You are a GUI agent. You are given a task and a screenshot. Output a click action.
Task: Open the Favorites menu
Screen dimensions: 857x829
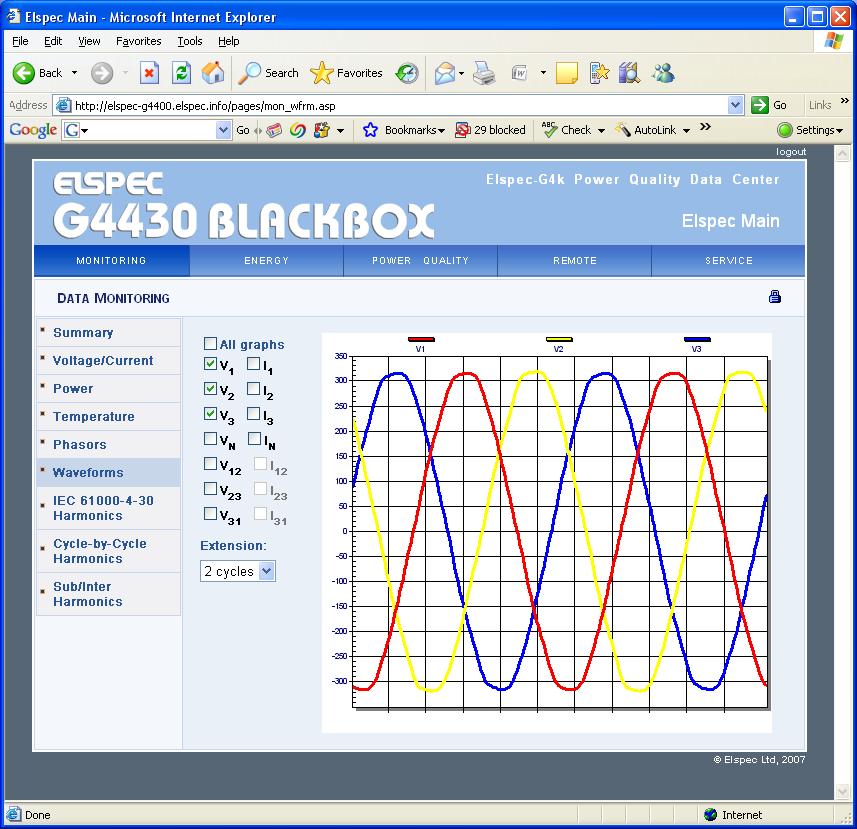(x=138, y=41)
